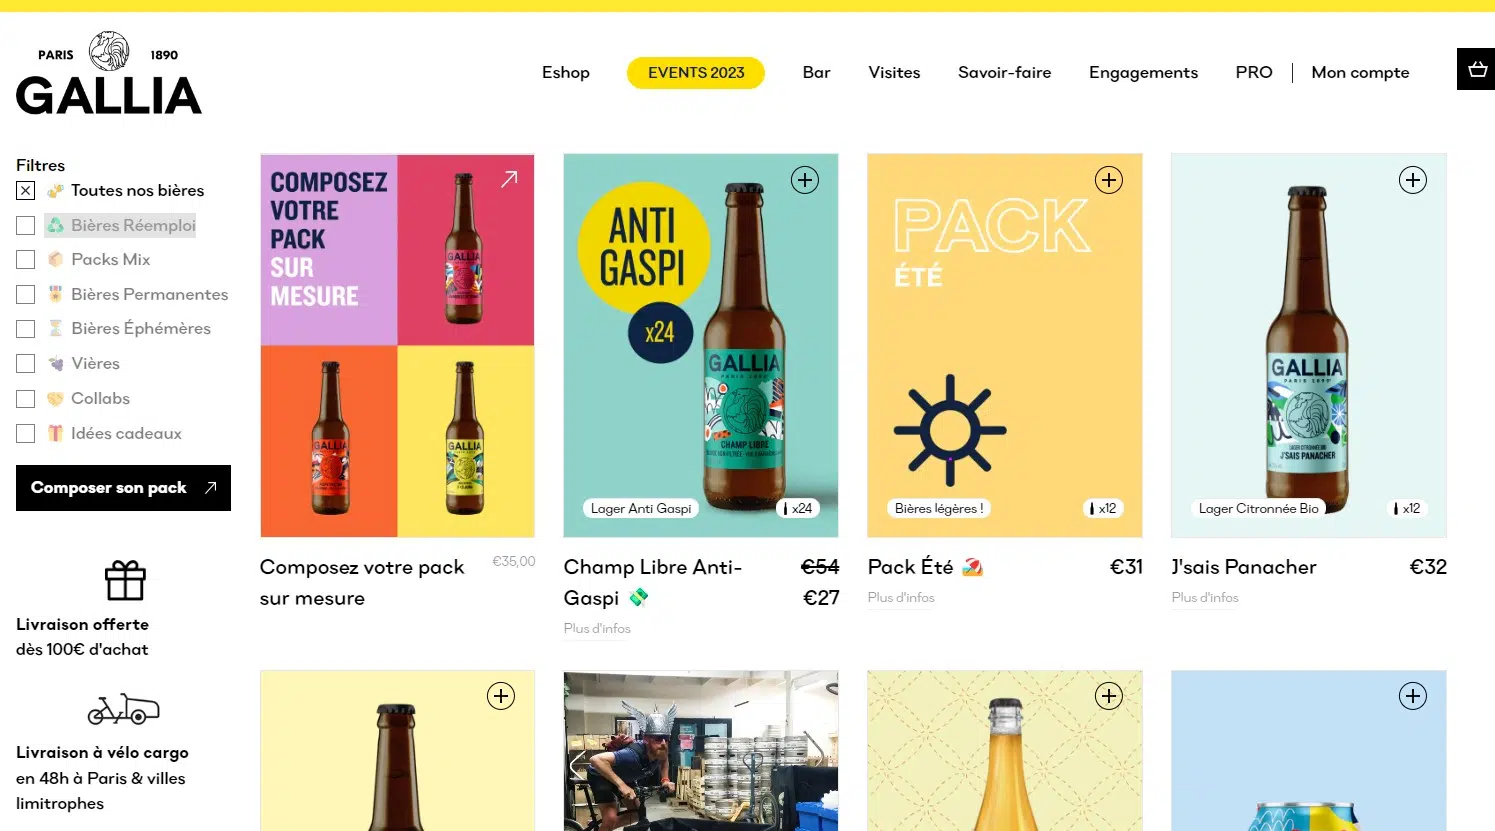Enable the Bières Réemploi filter checkbox
Screen dimensions: 1495x831
click(x=26, y=225)
